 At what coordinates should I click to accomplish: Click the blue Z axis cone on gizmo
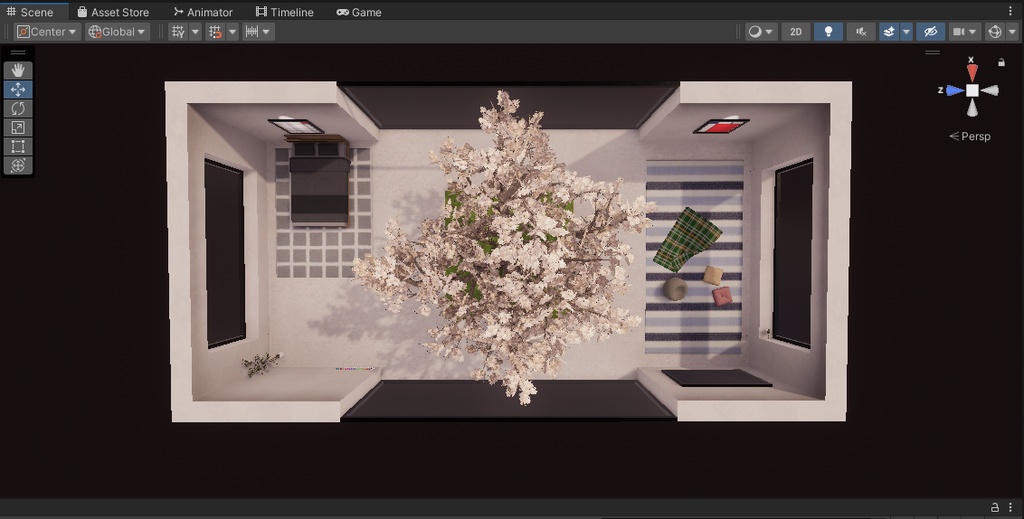tap(955, 91)
